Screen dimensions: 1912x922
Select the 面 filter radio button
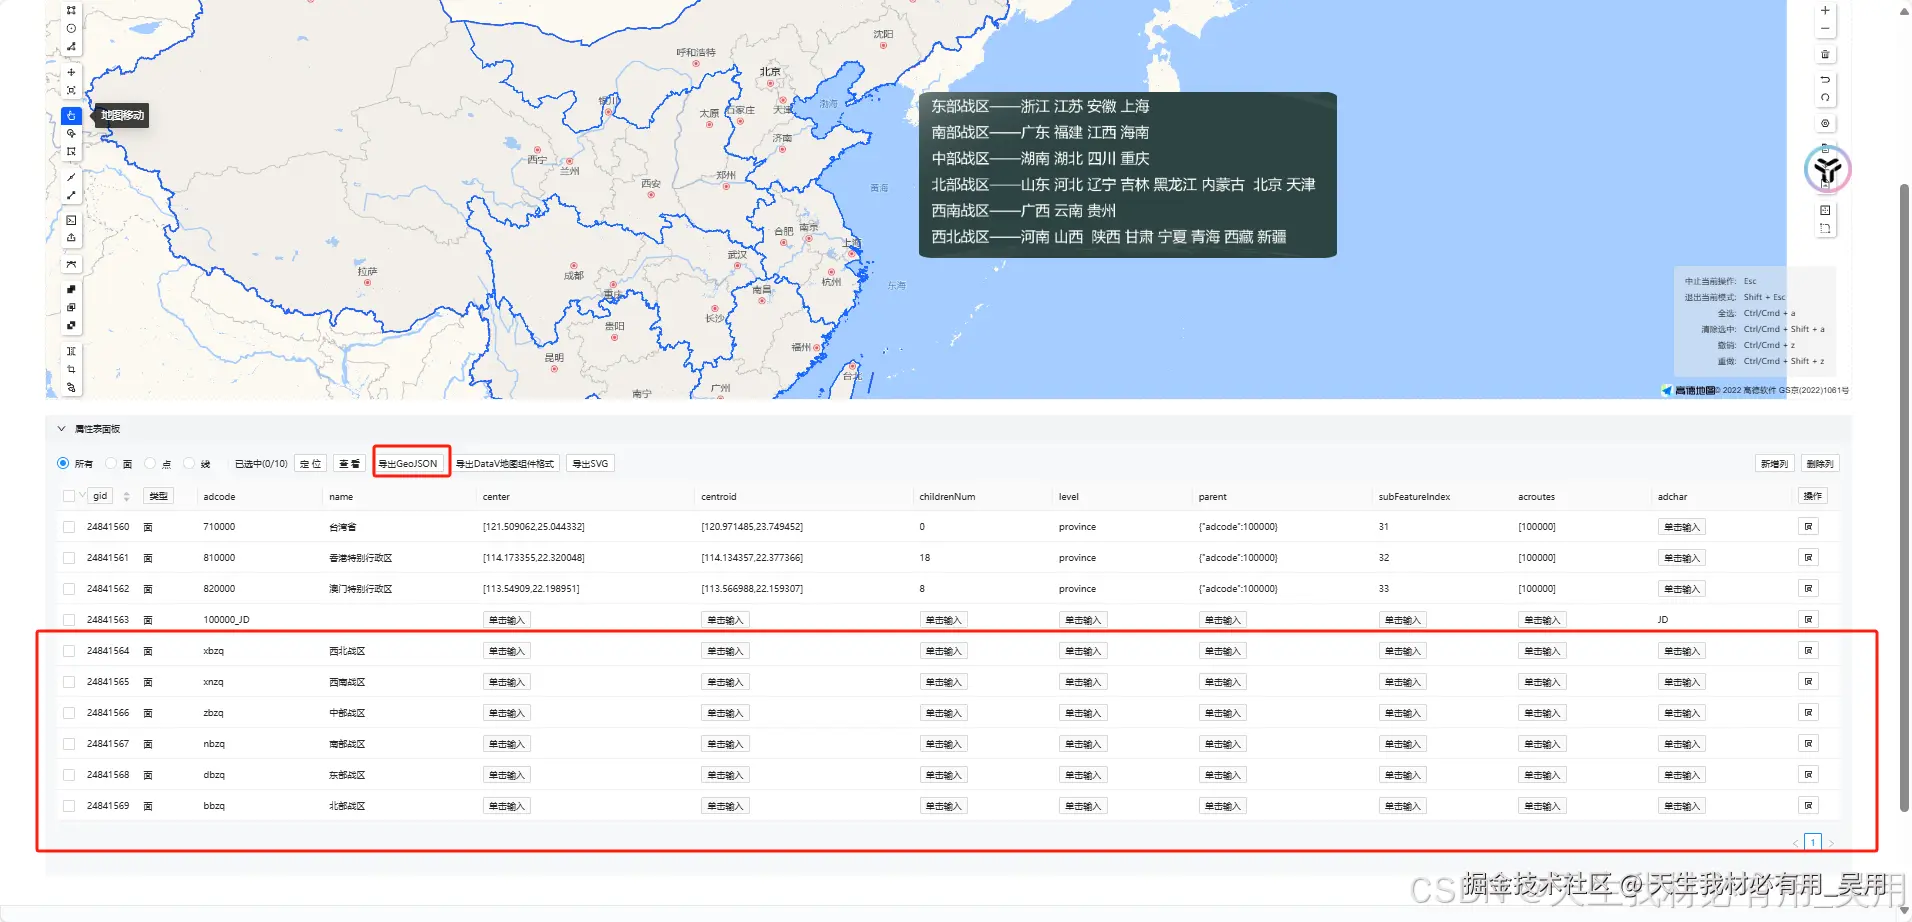110,463
